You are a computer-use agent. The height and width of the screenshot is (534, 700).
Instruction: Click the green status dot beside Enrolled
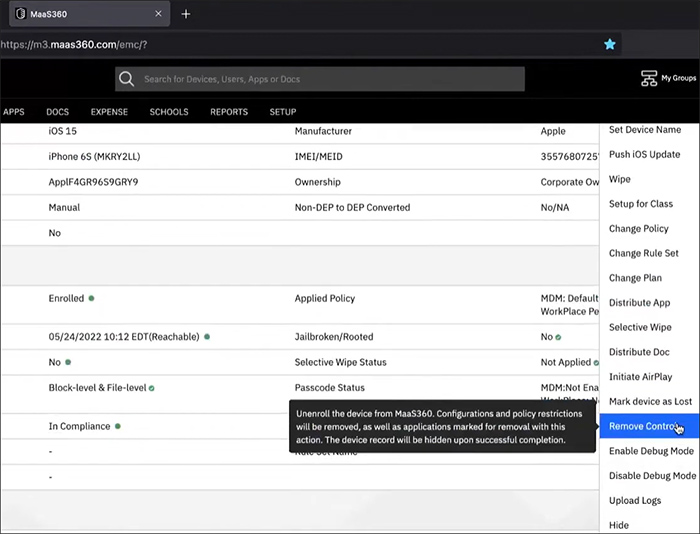tap(91, 298)
